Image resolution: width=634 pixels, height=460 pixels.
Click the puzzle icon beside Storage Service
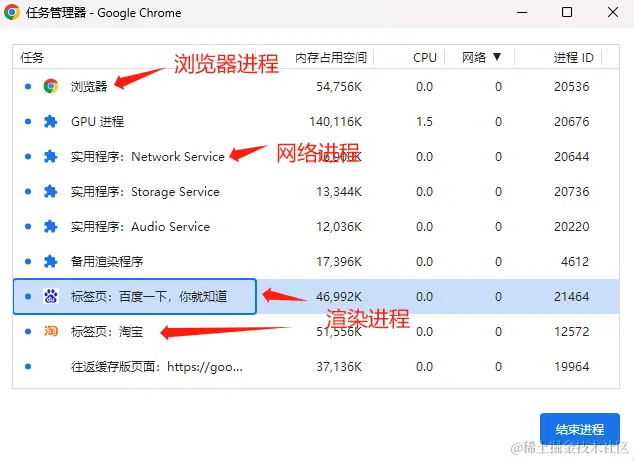click(51, 192)
